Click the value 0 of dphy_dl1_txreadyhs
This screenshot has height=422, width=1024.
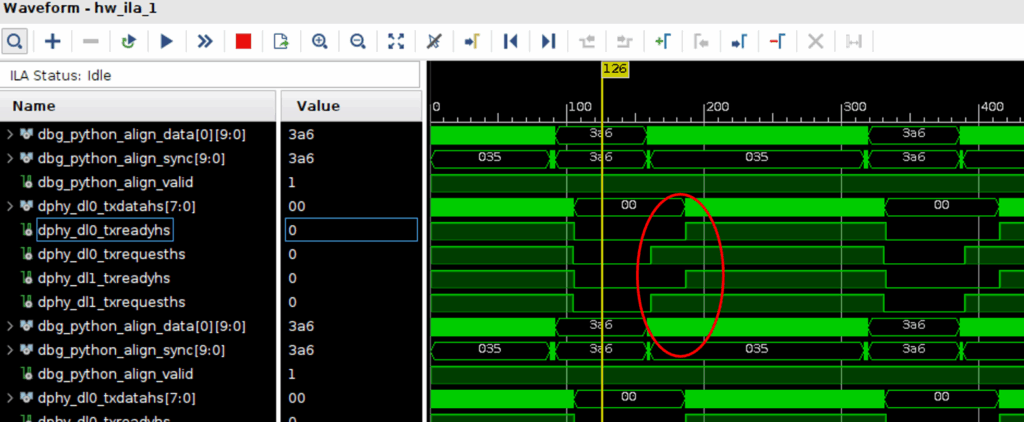[x=293, y=278]
